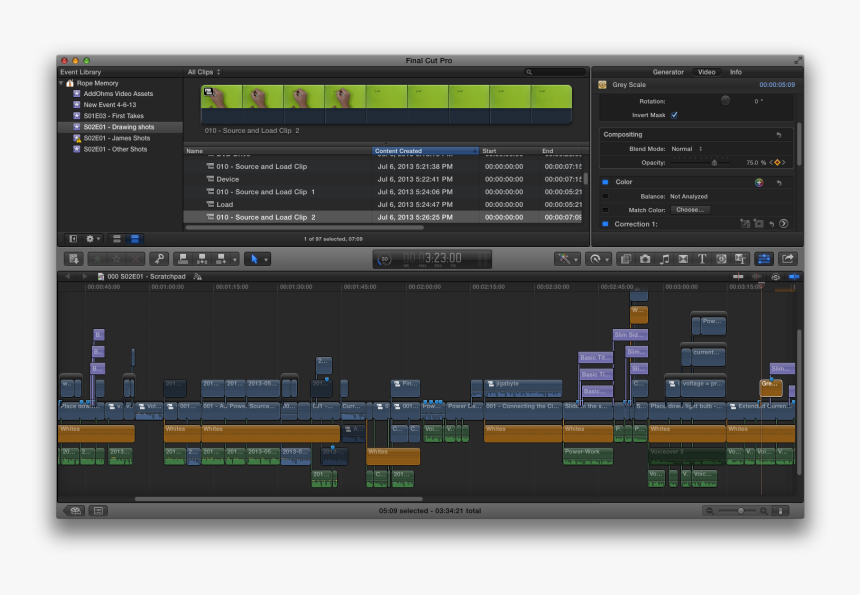Open the retime speed menu
The width and height of the screenshot is (860, 595).
click(x=598, y=259)
